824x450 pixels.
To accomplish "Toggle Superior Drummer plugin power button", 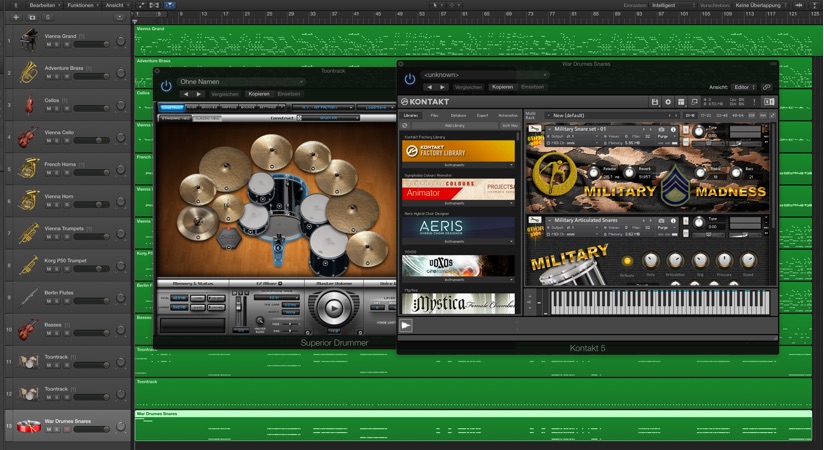I will (166, 85).
